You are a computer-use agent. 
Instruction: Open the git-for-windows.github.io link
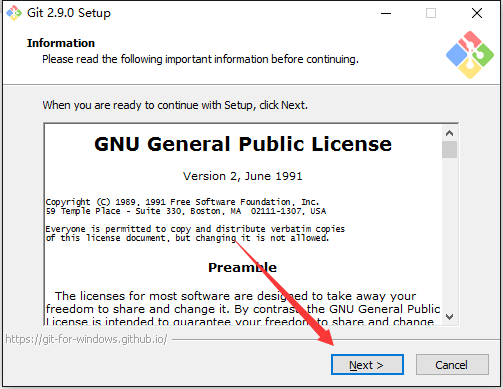tap(86, 339)
